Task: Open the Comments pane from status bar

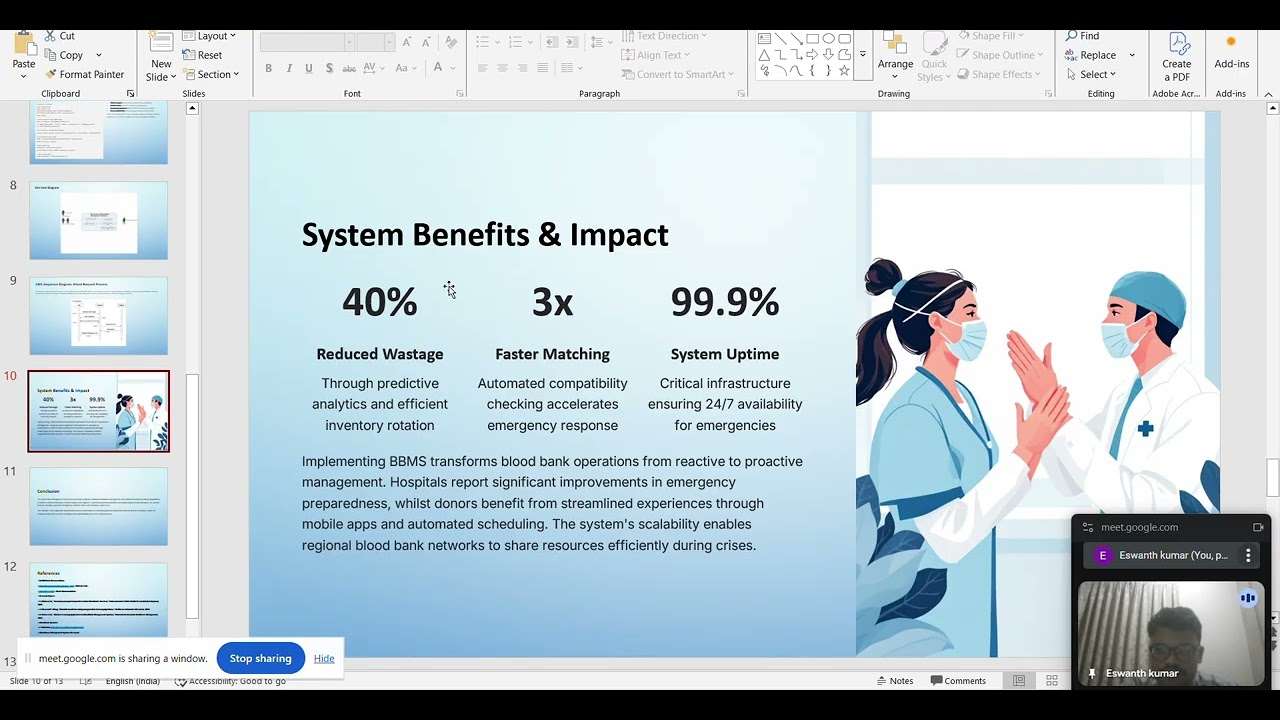Action: click(x=958, y=681)
